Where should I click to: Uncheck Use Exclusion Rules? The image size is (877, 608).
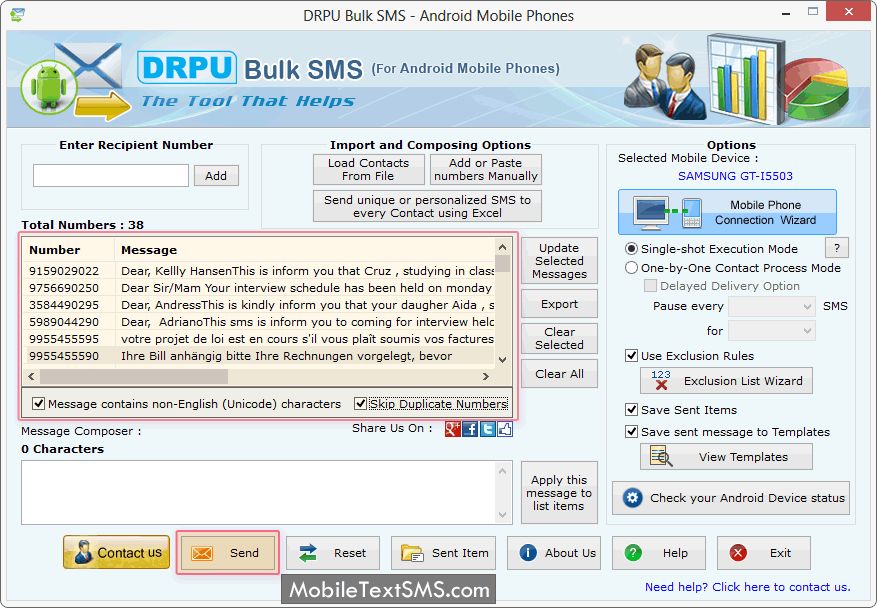click(x=631, y=356)
